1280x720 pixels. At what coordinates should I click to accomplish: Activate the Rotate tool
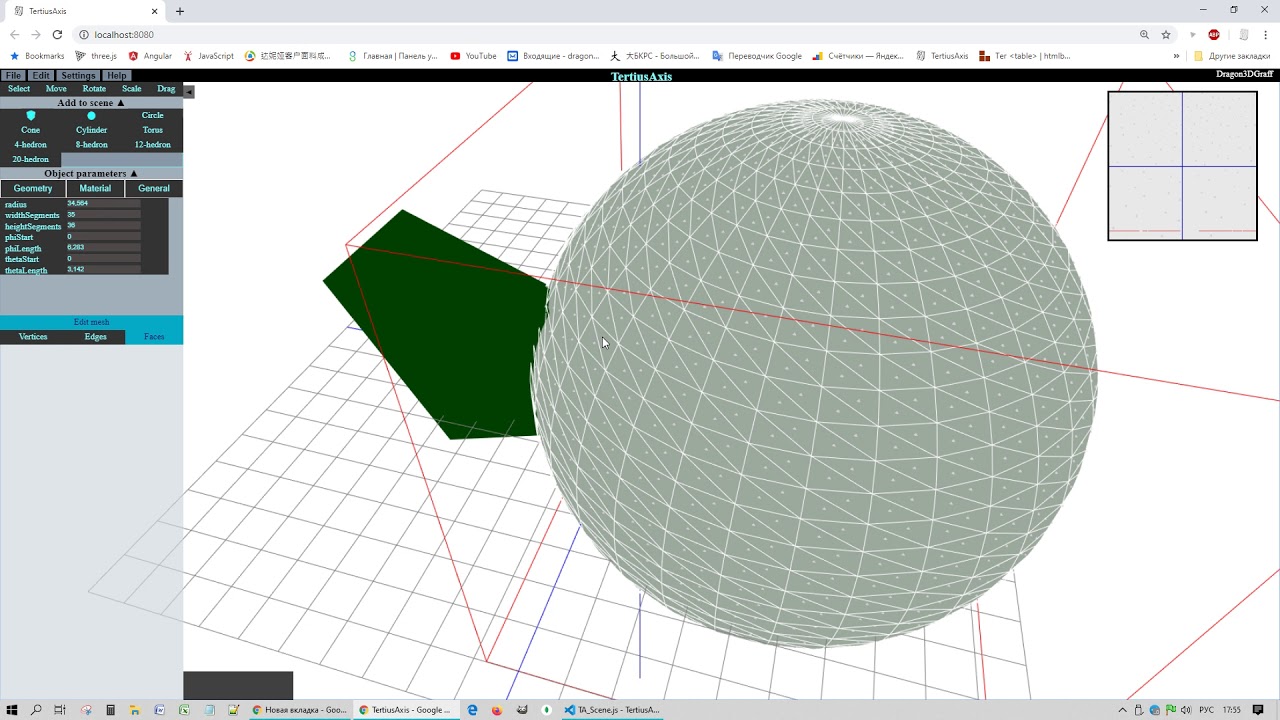(x=94, y=89)
